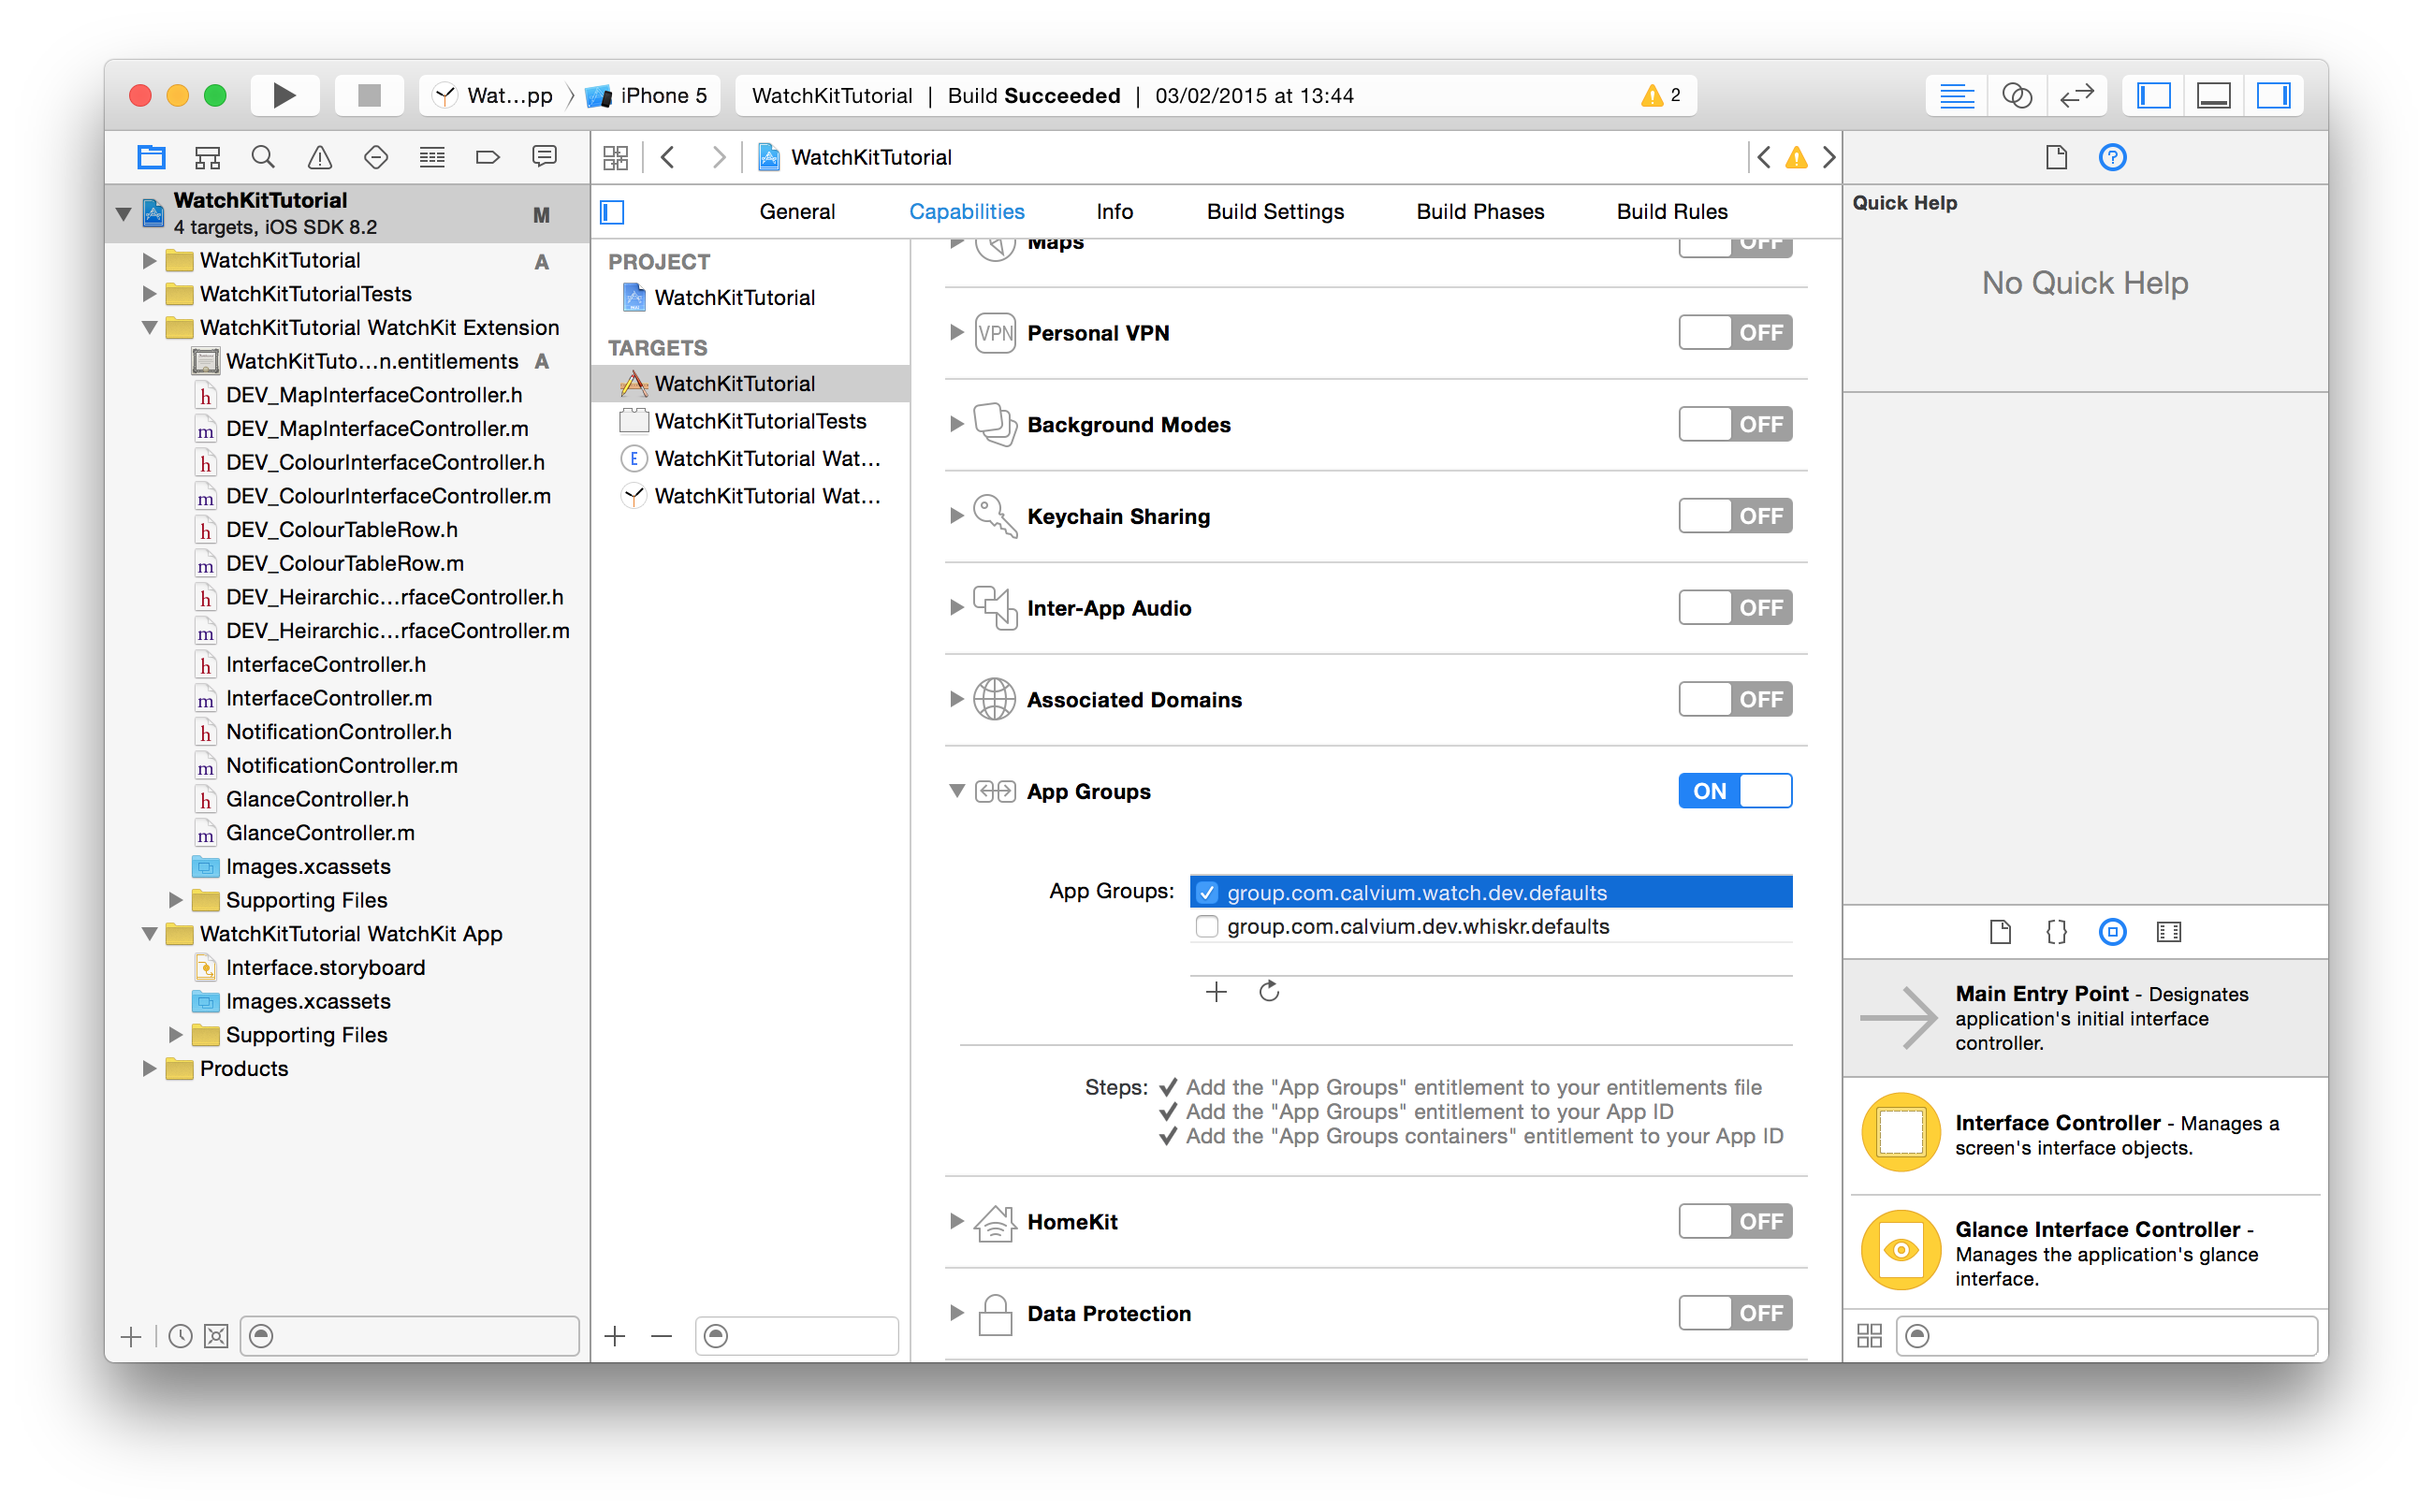Click the object library filter field

click(x=2110, y=1336)
